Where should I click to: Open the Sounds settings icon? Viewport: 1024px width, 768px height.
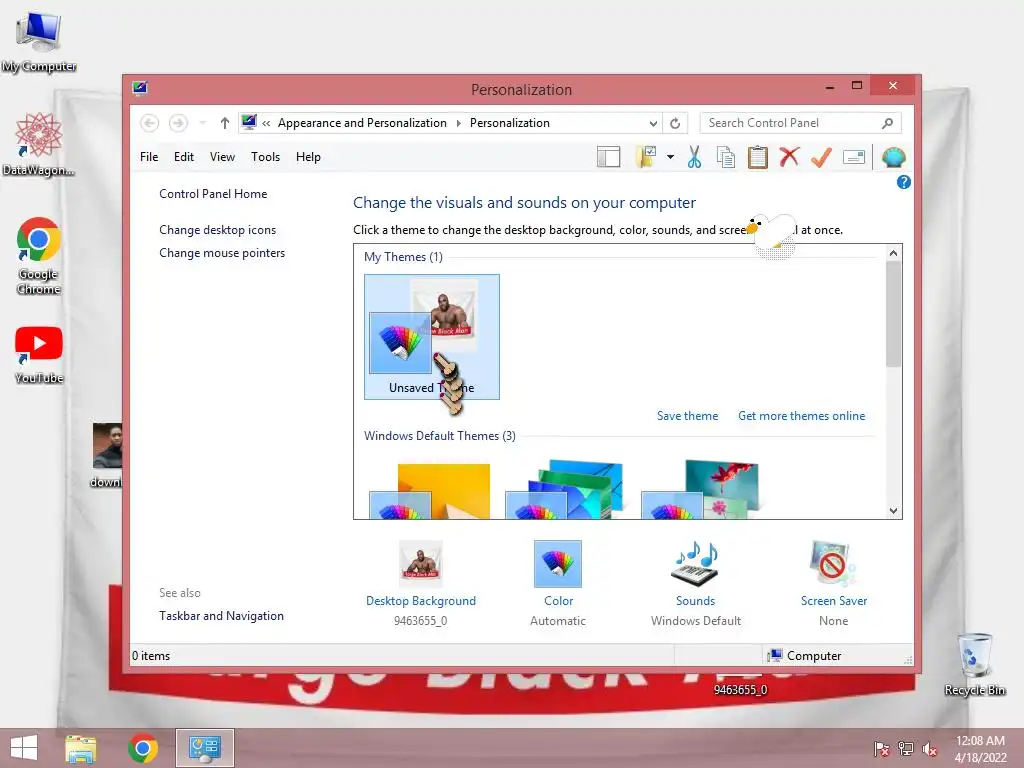pyautogui.click(x=696, y=564)
